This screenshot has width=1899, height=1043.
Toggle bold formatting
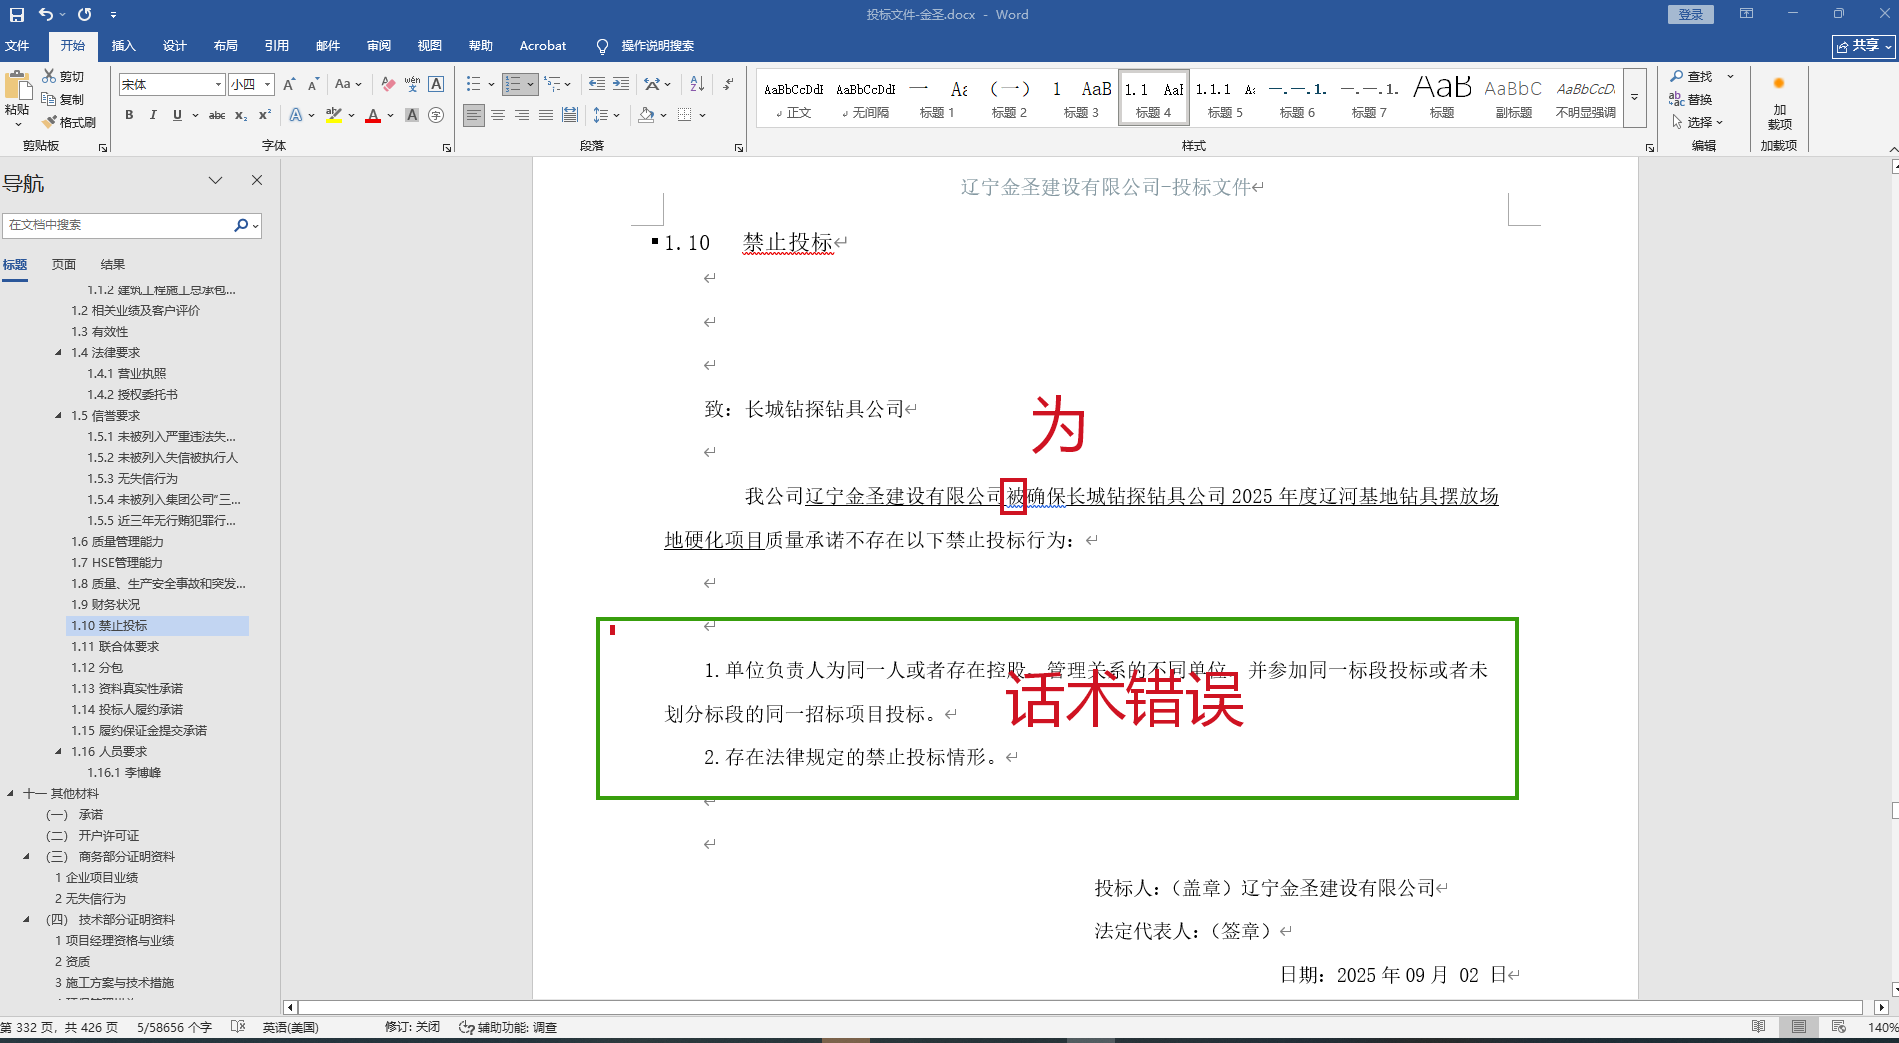tap(129, 116)
